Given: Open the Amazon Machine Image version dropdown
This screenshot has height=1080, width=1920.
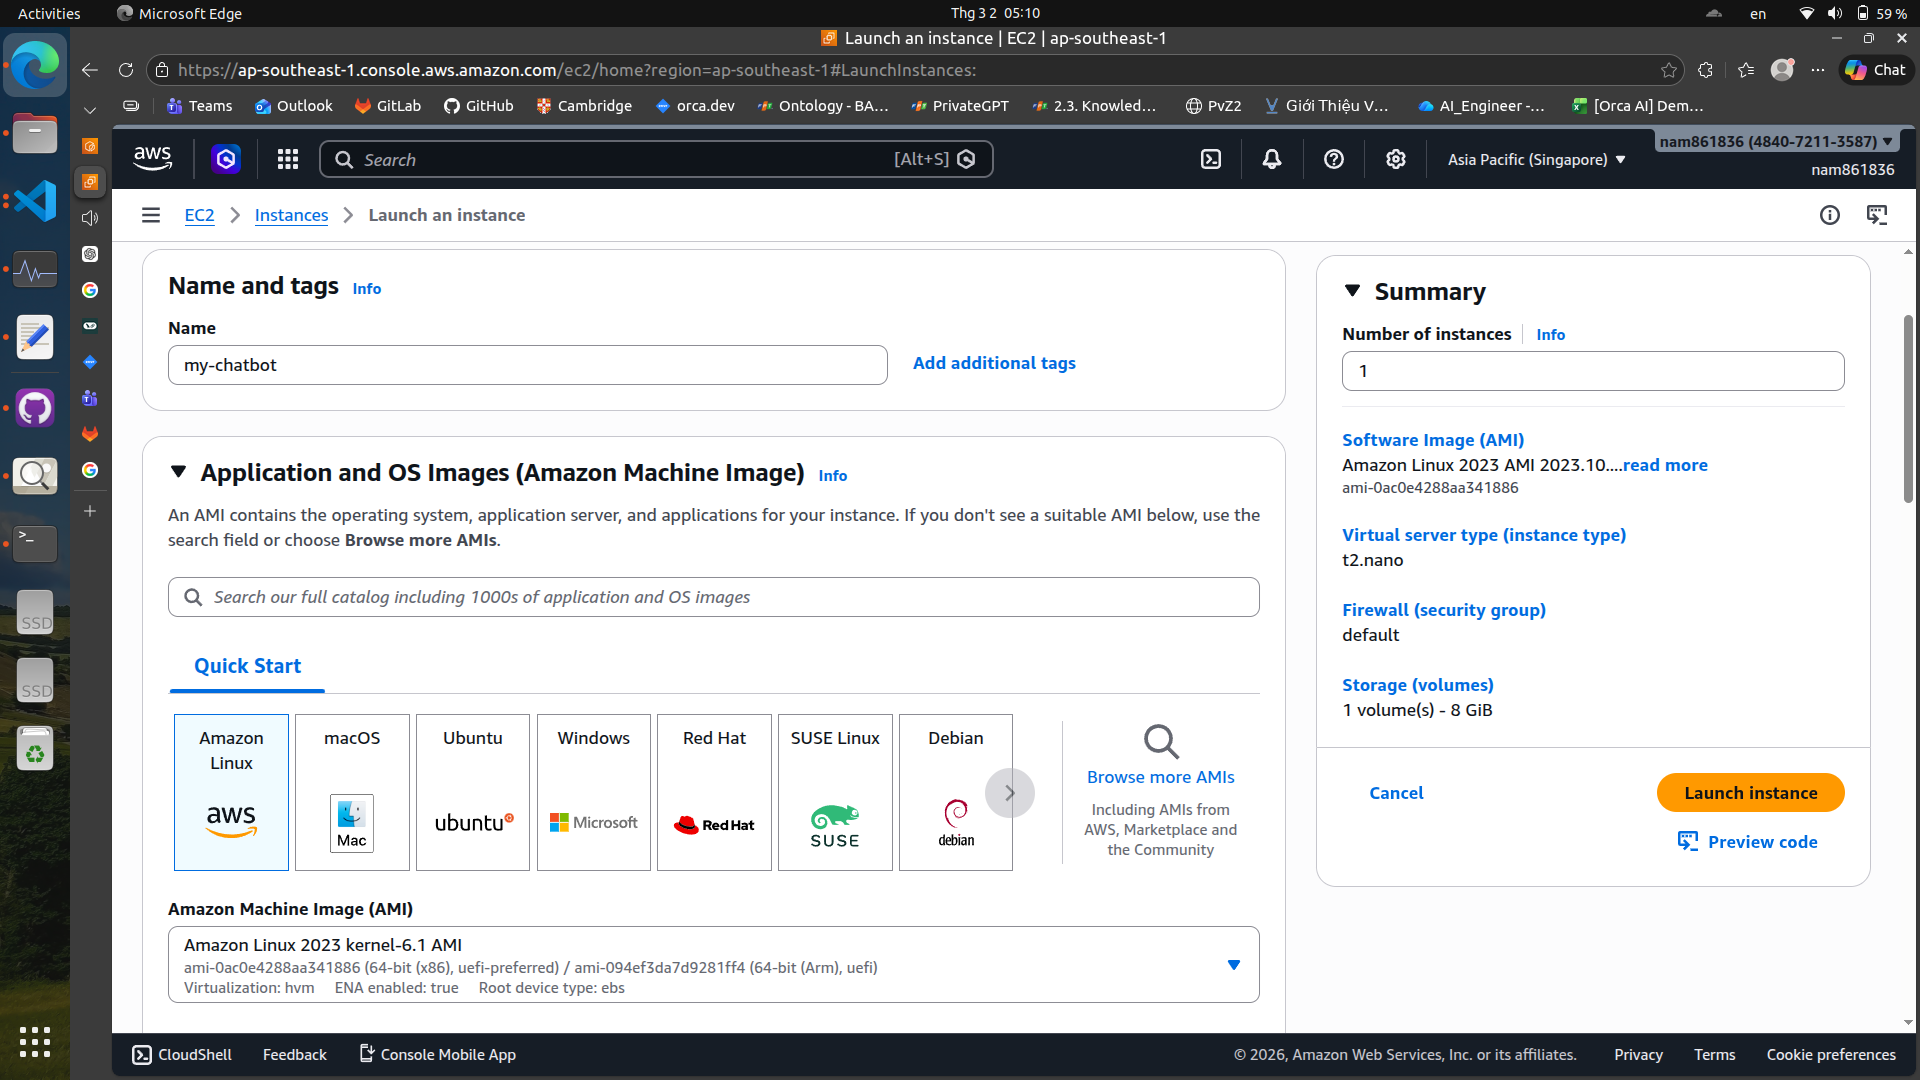Looking at the screenshot, I should coord(1233,964).
